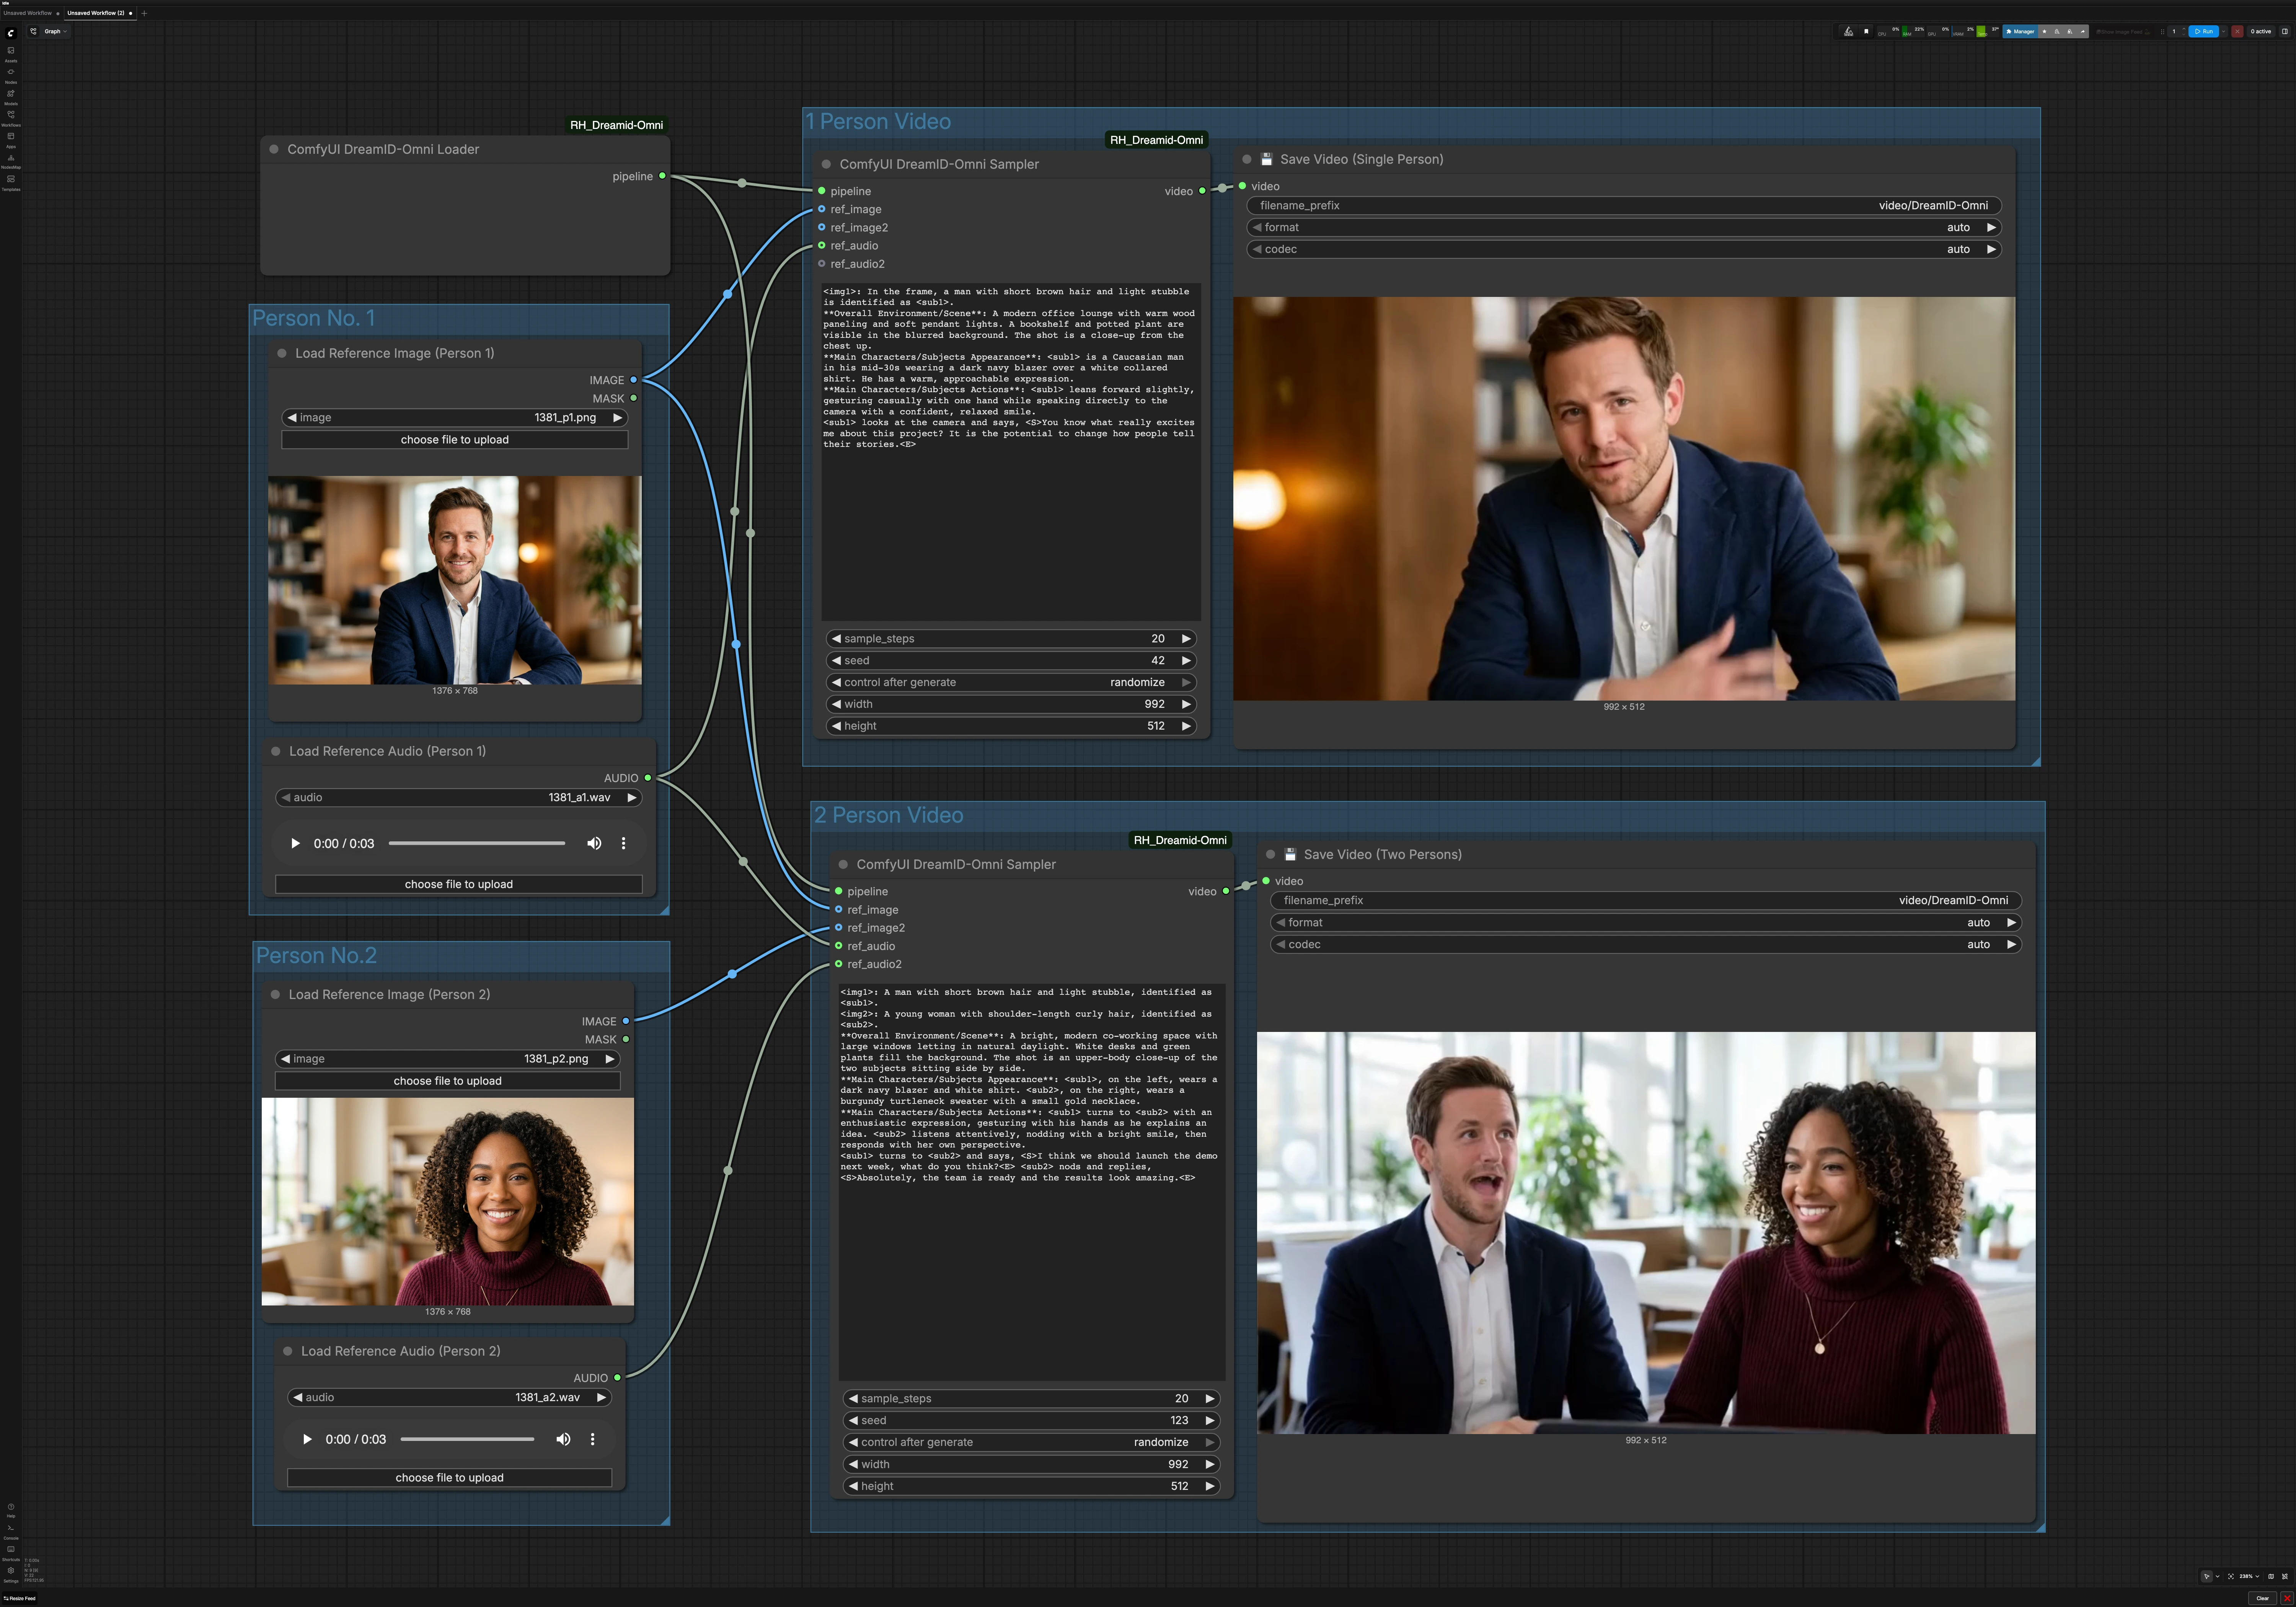
Task: Click the bookmark icon in top toolbar
Action: point(1866,31)
